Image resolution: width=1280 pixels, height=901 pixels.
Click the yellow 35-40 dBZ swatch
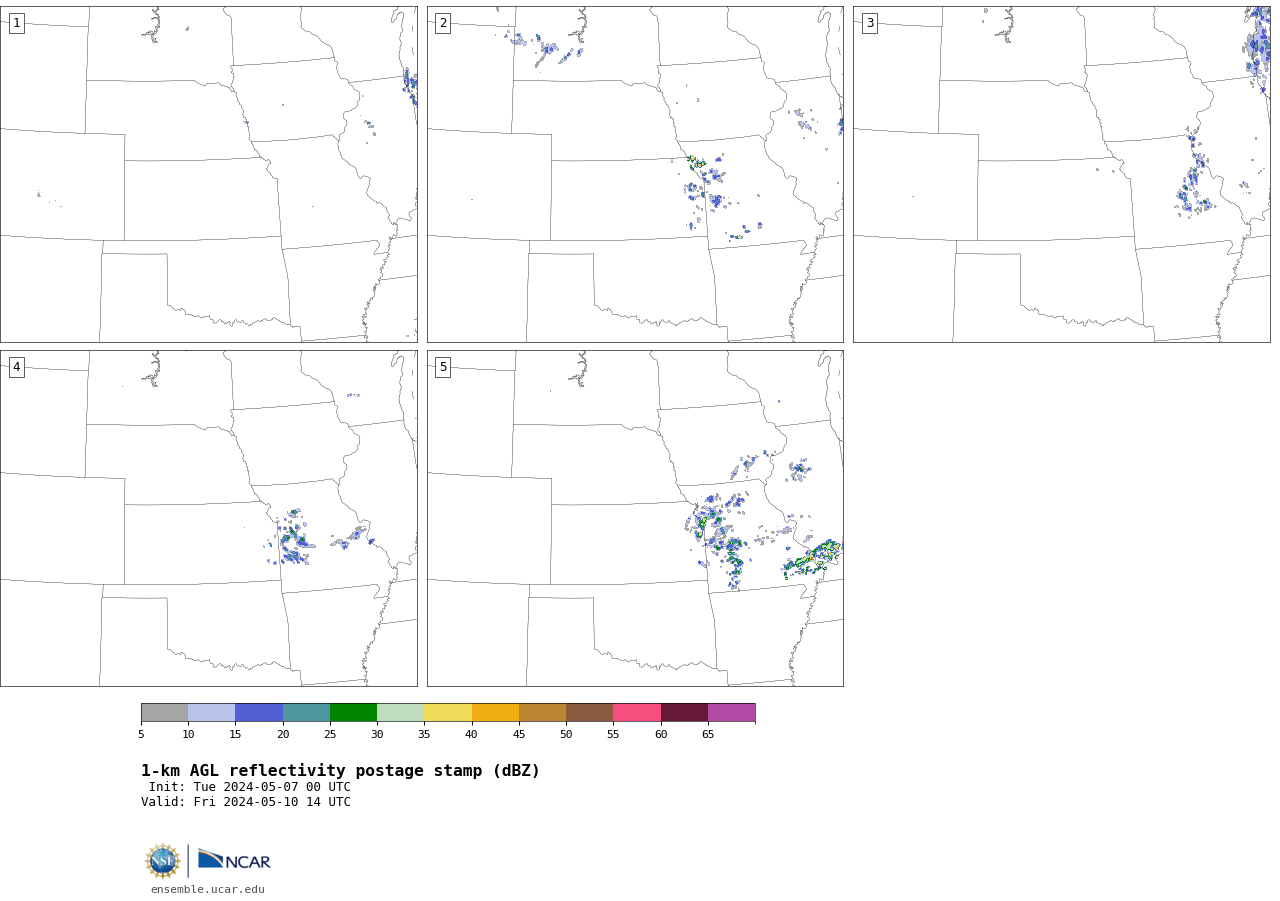point(448,712)
